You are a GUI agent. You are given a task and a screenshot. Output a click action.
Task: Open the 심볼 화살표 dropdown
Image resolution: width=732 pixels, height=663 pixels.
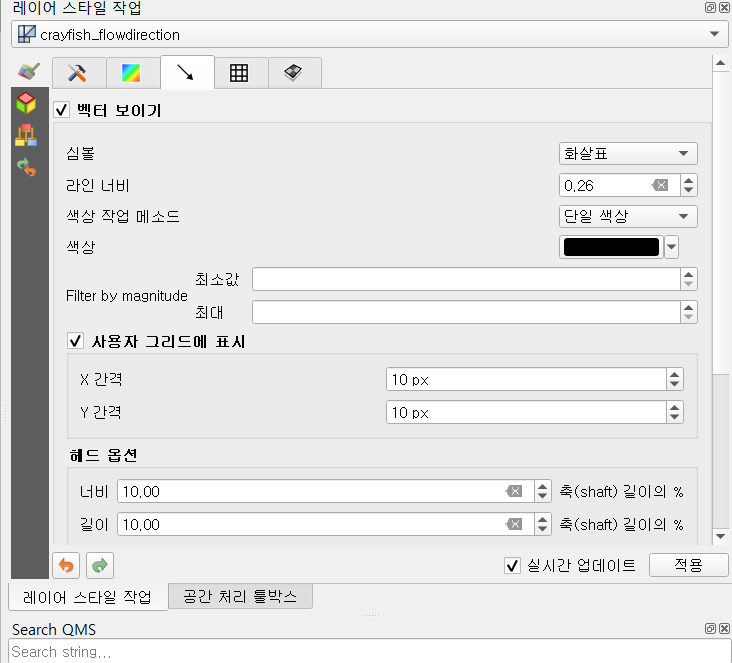tap(628, 154)
